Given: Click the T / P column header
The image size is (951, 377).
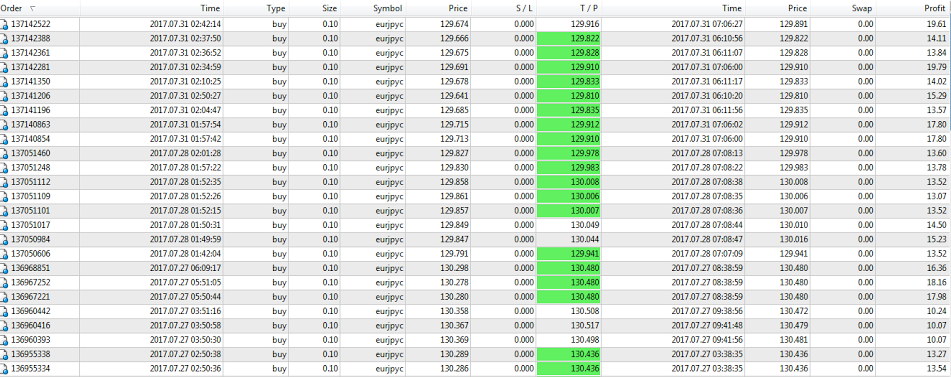Looking at the screenshot, I should tap(569, 8).
